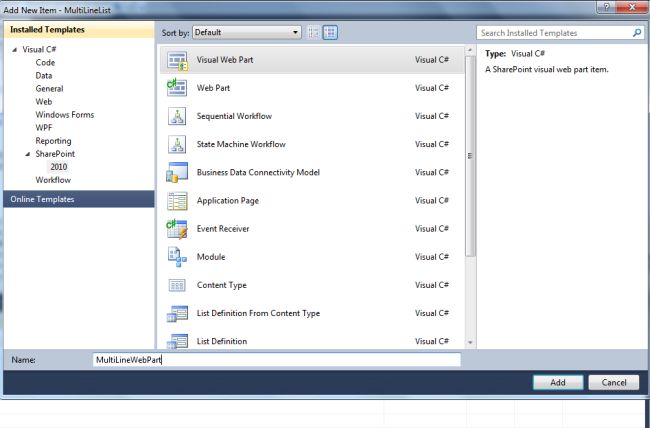The height and width of the screenshot is (428, 650).
Task: Select the WPF category
Action: [44, 128]
